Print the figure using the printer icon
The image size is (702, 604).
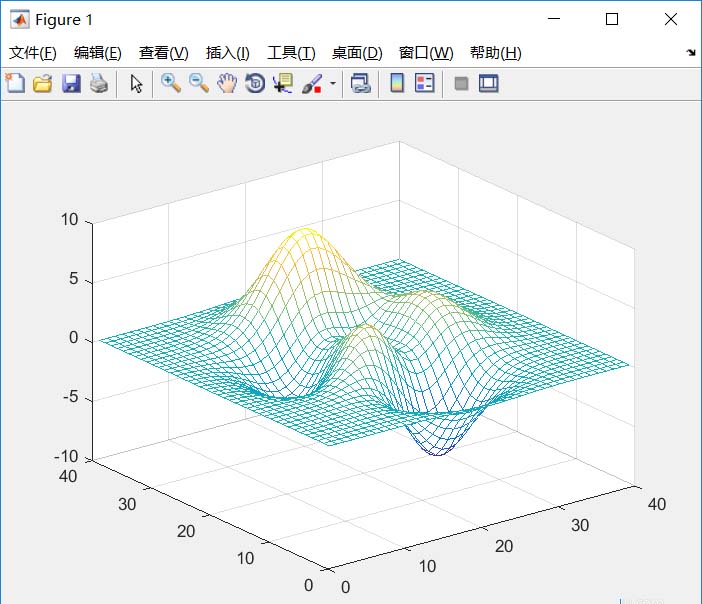click(99, 84)
